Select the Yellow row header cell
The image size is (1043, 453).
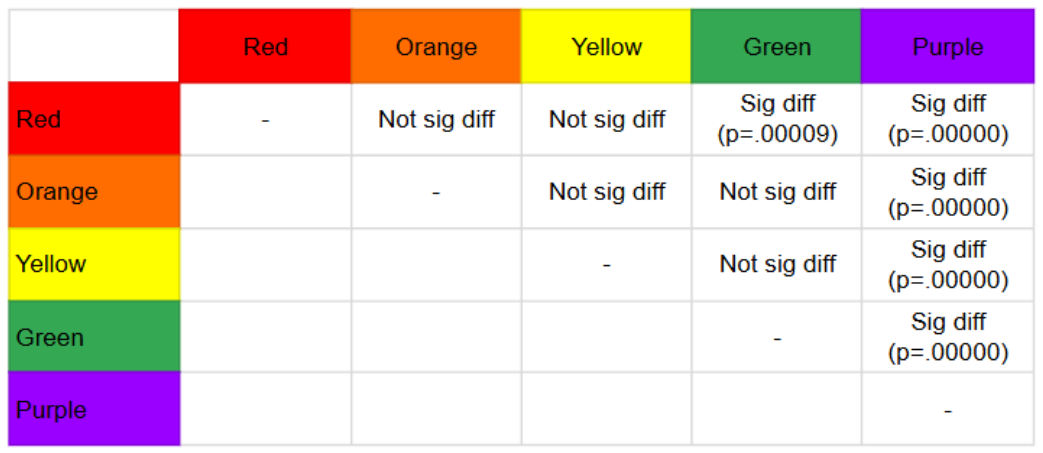click(x=94, y=264)
